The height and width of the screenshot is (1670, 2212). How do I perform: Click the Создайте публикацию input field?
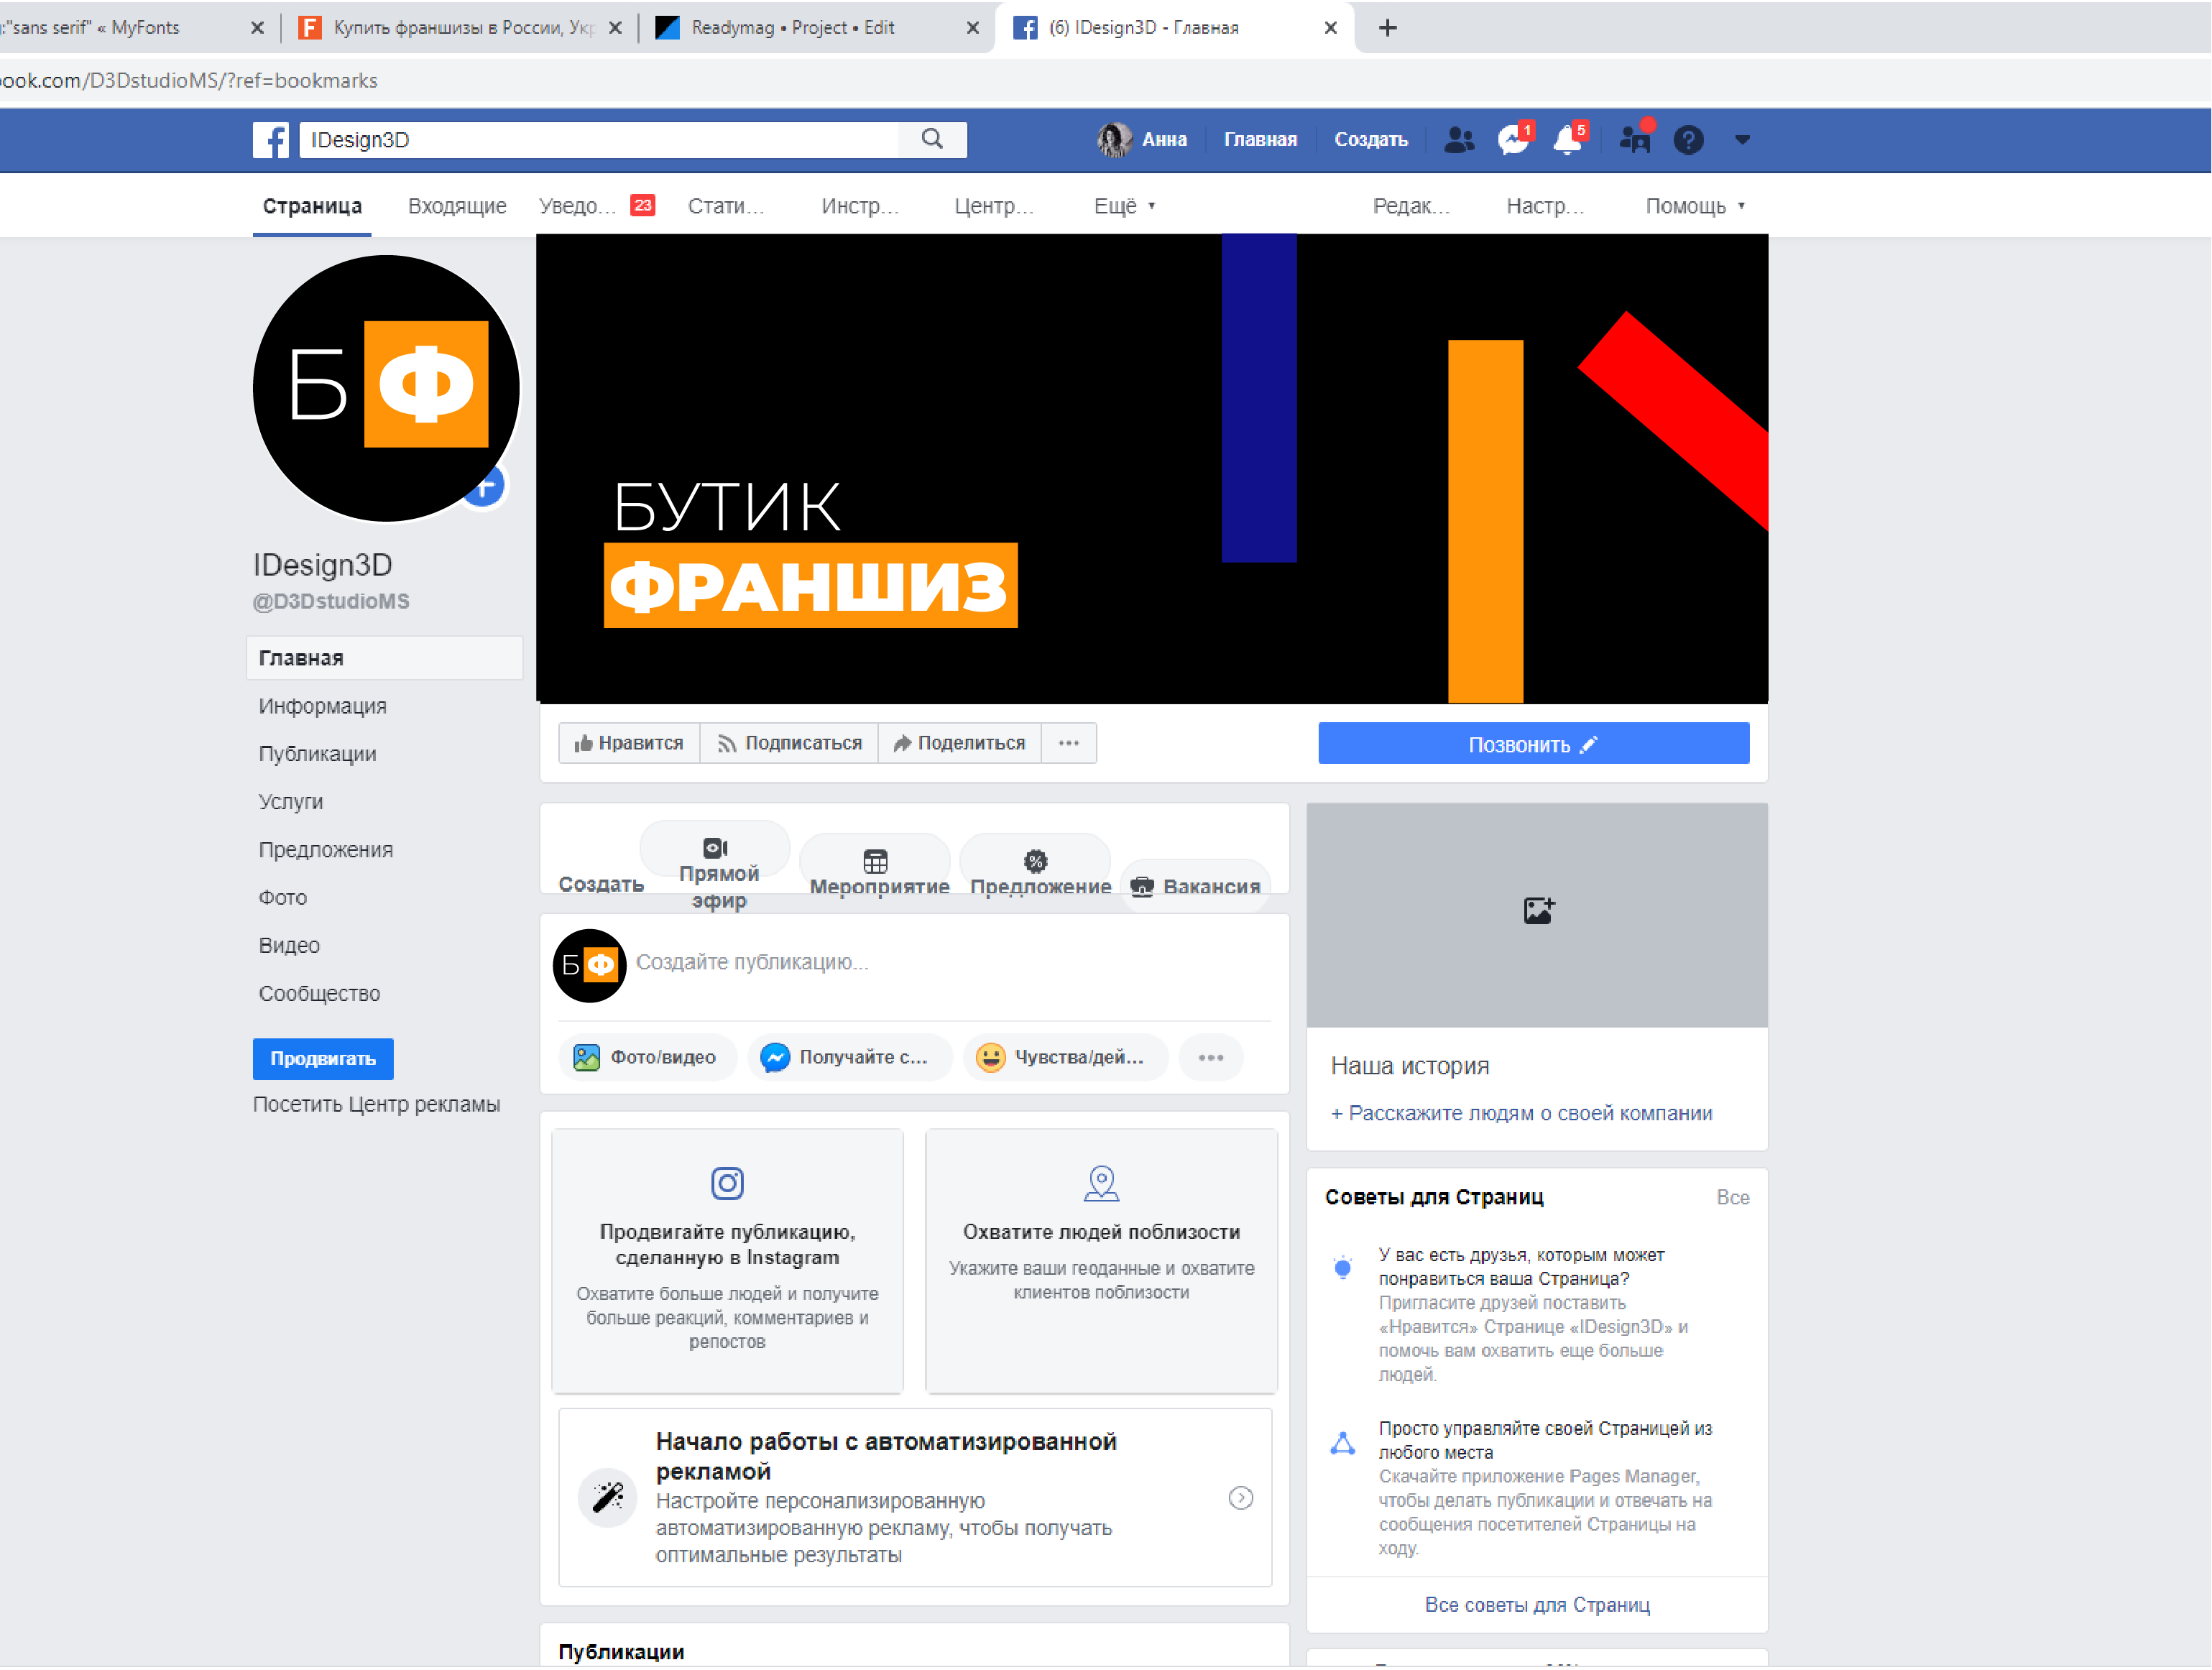(x=900, y=962)
